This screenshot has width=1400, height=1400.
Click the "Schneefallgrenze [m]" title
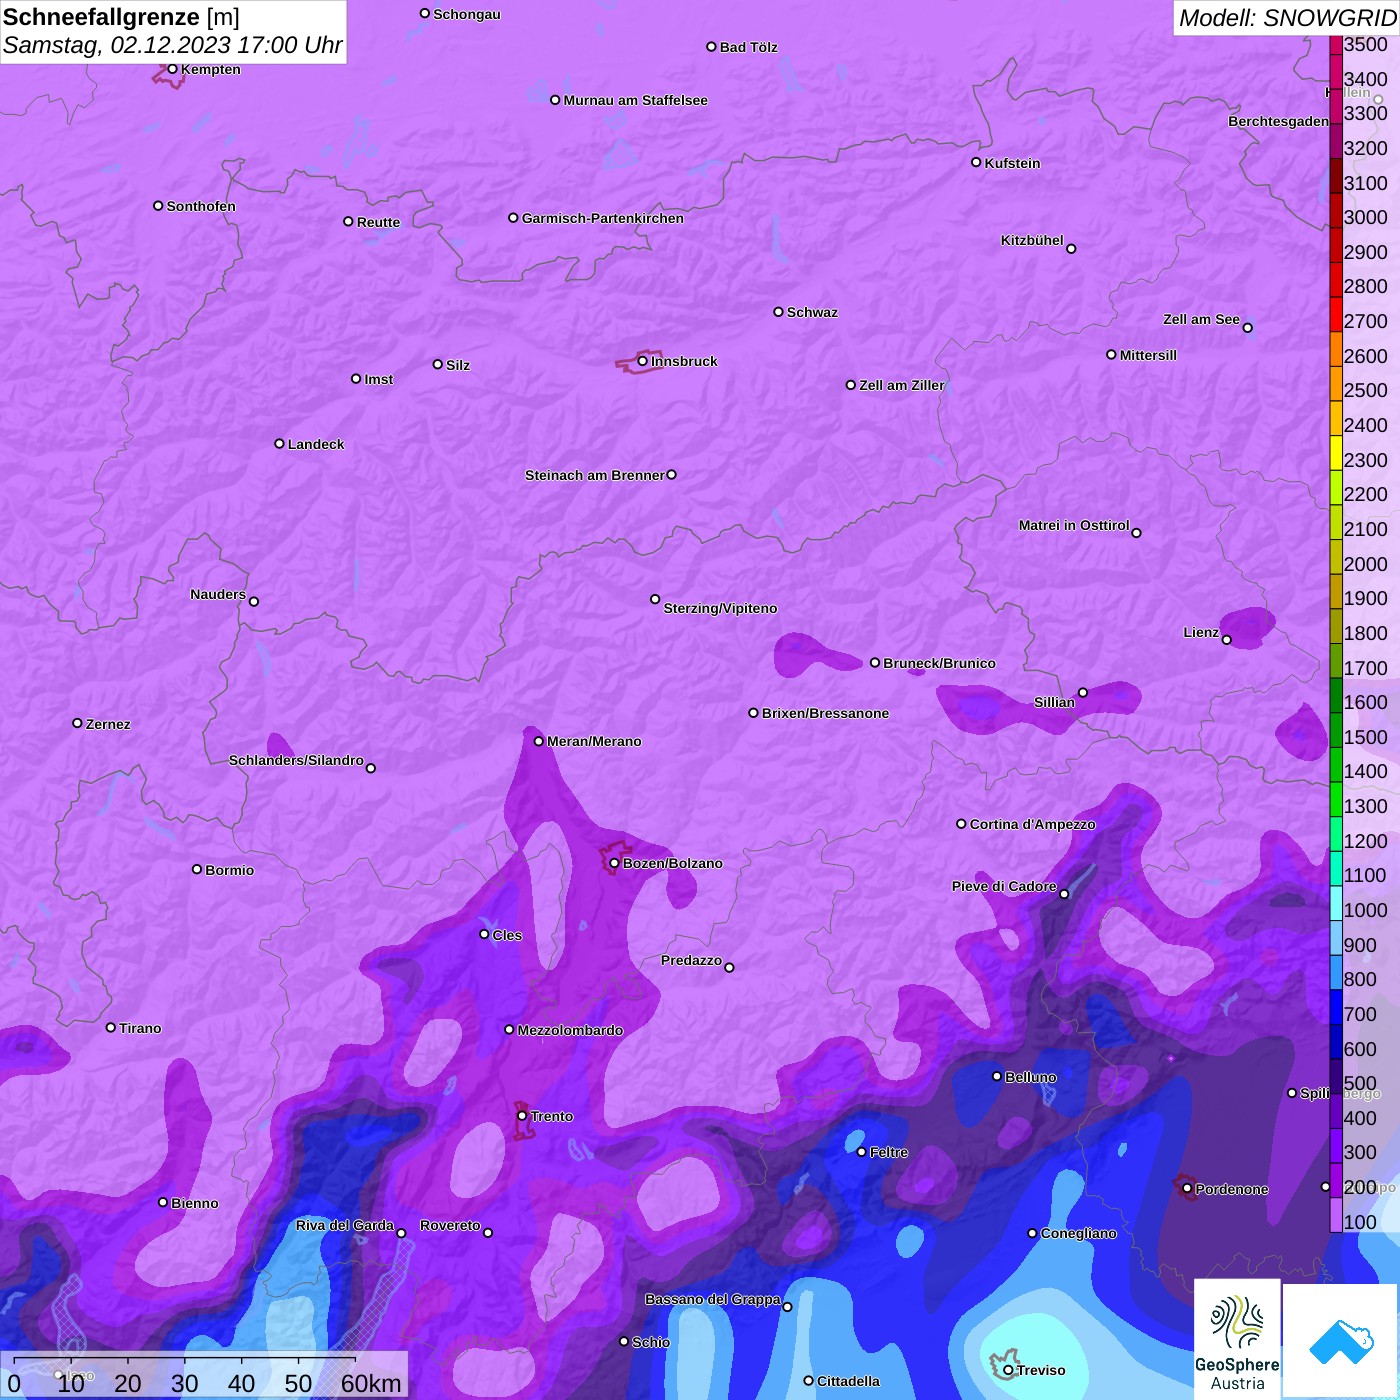121,17
